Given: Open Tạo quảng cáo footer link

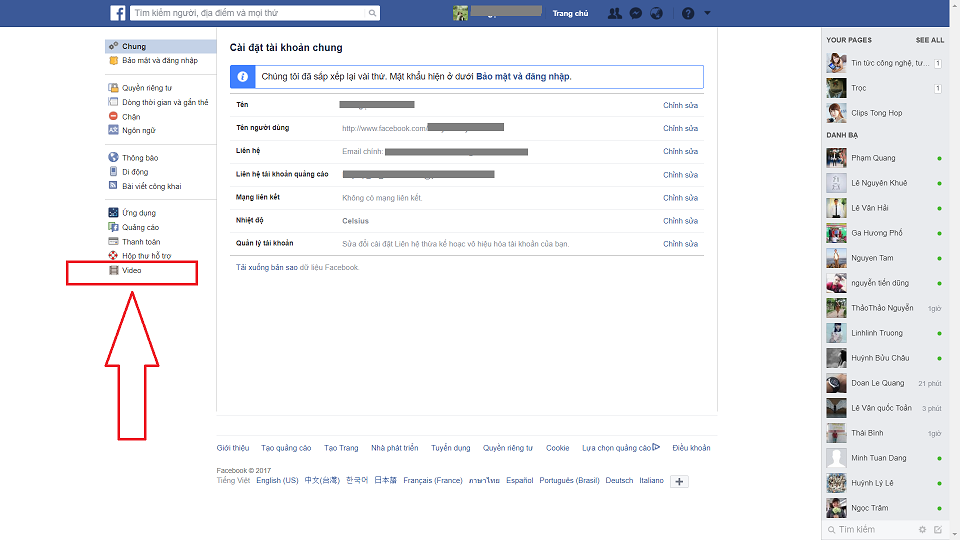Looking at the screenshot, I should [286, 448].
